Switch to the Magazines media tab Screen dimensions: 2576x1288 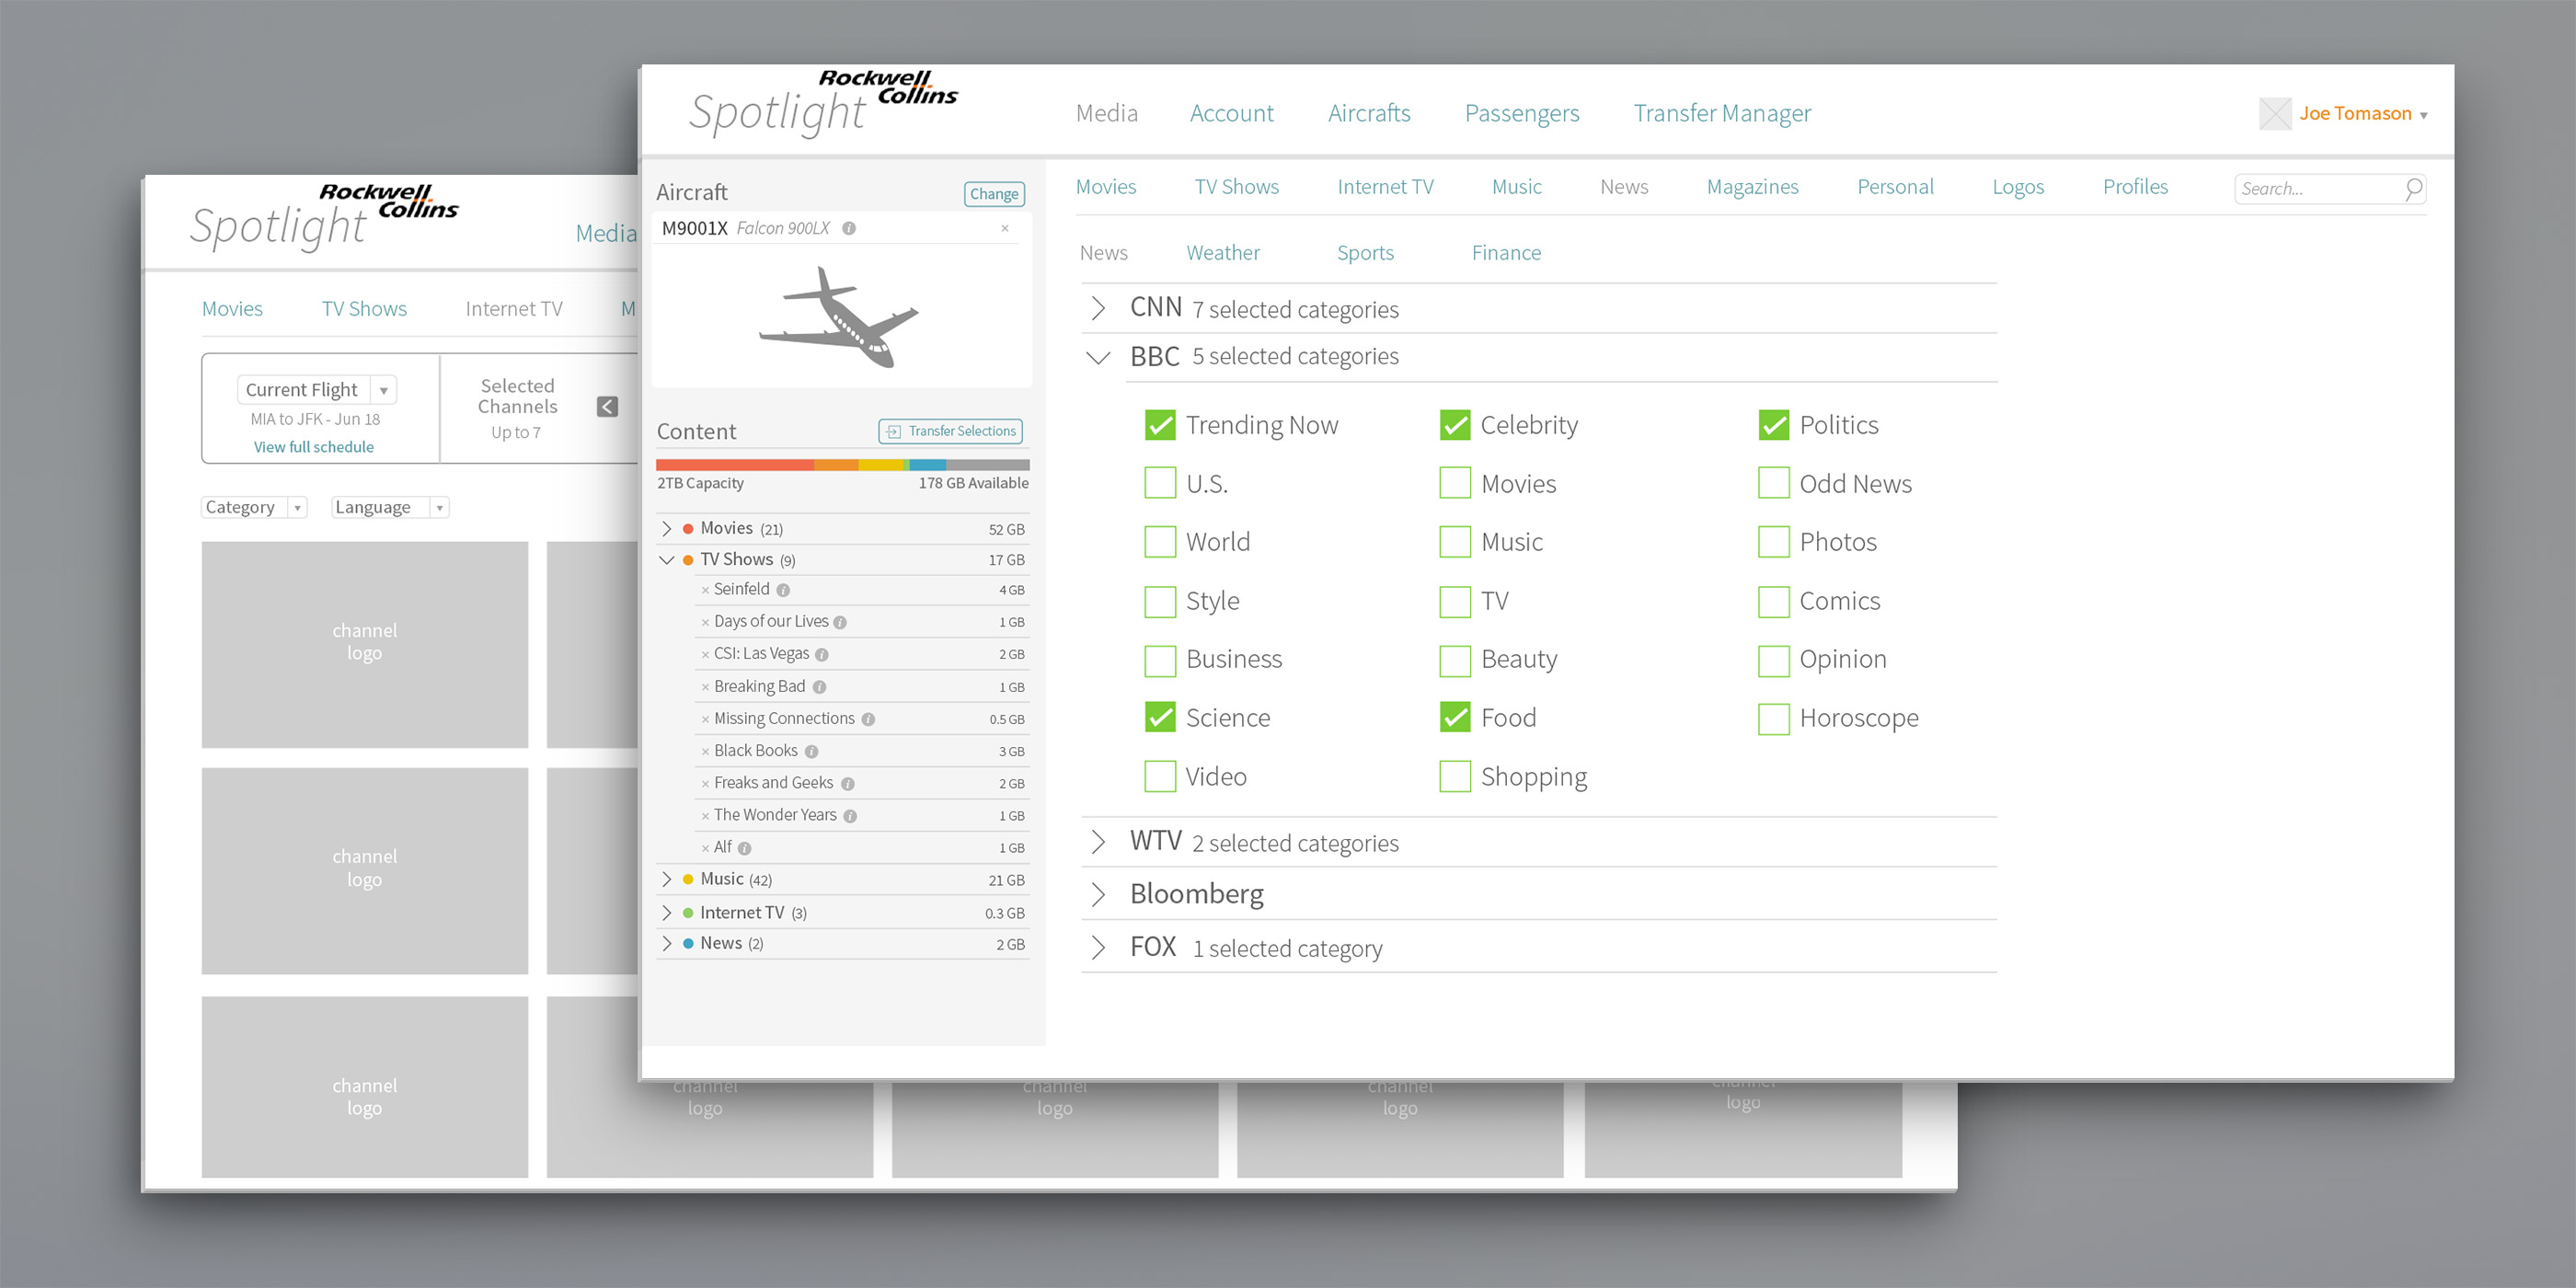(x=1752, y=187)
